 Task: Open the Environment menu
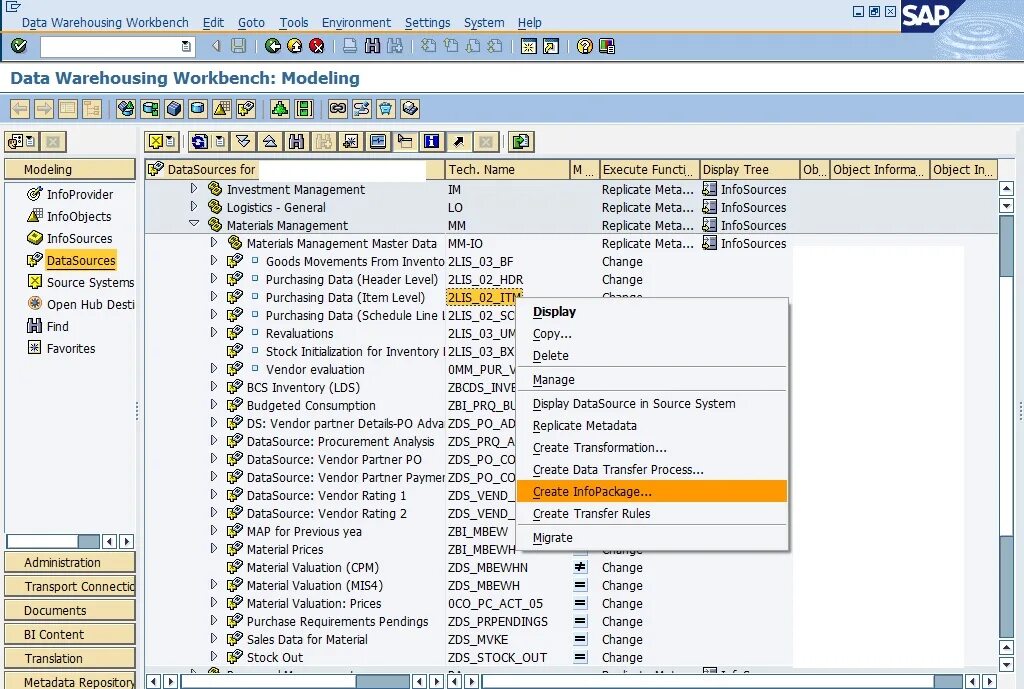click(356, 22)
